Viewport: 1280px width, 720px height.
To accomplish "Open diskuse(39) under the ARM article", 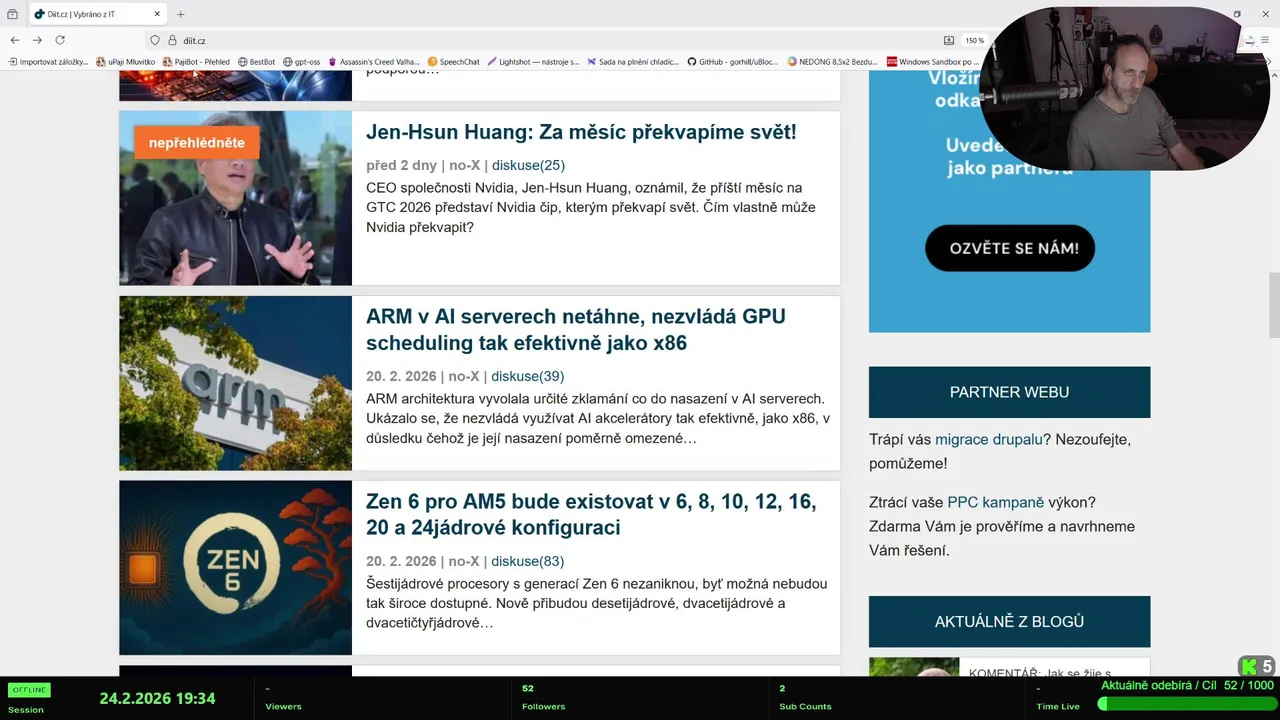I will (527, 377).
